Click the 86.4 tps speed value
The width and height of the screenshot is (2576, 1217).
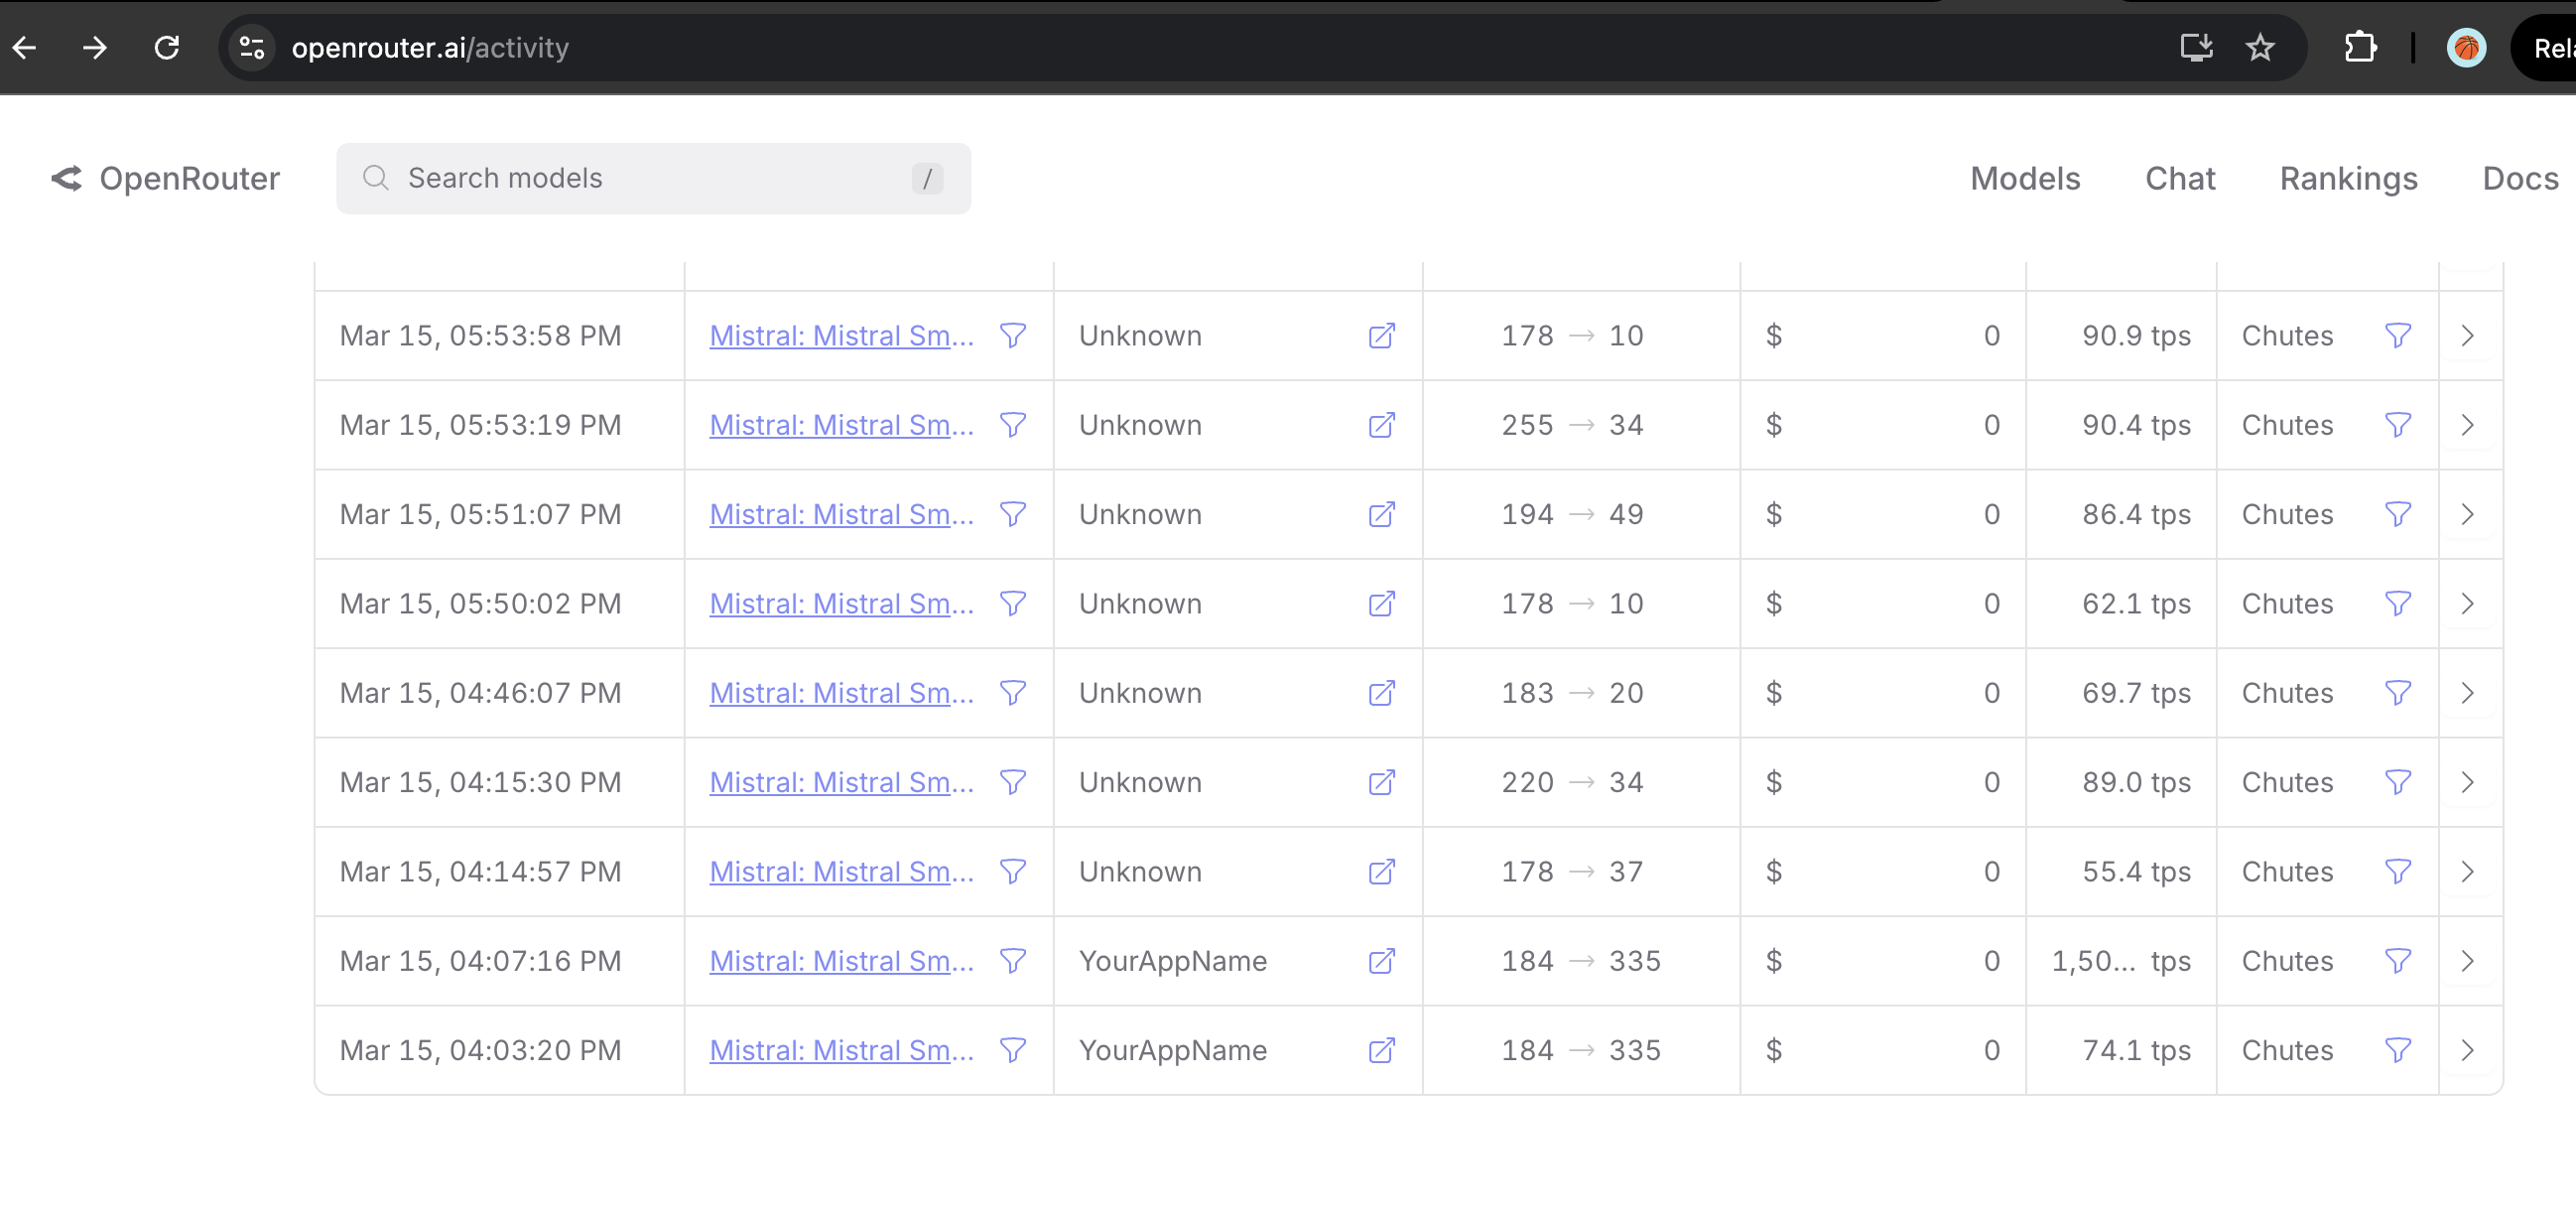2136,515
